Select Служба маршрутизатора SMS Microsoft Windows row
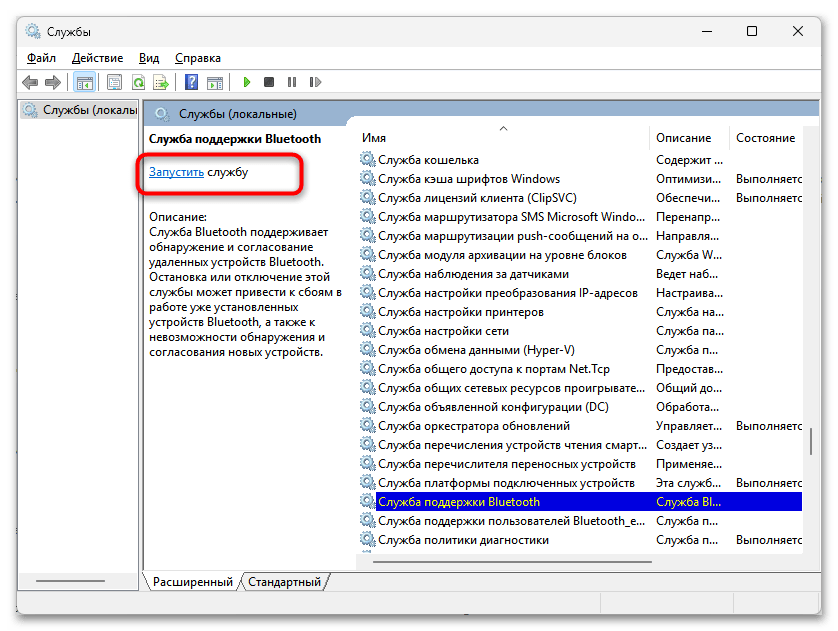This screenshot has width=838, height=631. click(x=581, y=217)
